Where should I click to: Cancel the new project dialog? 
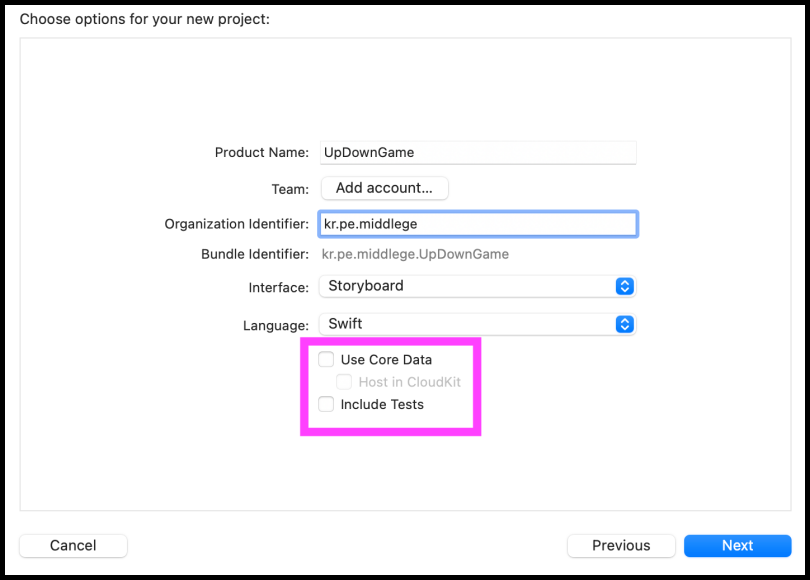pos(73,545)
